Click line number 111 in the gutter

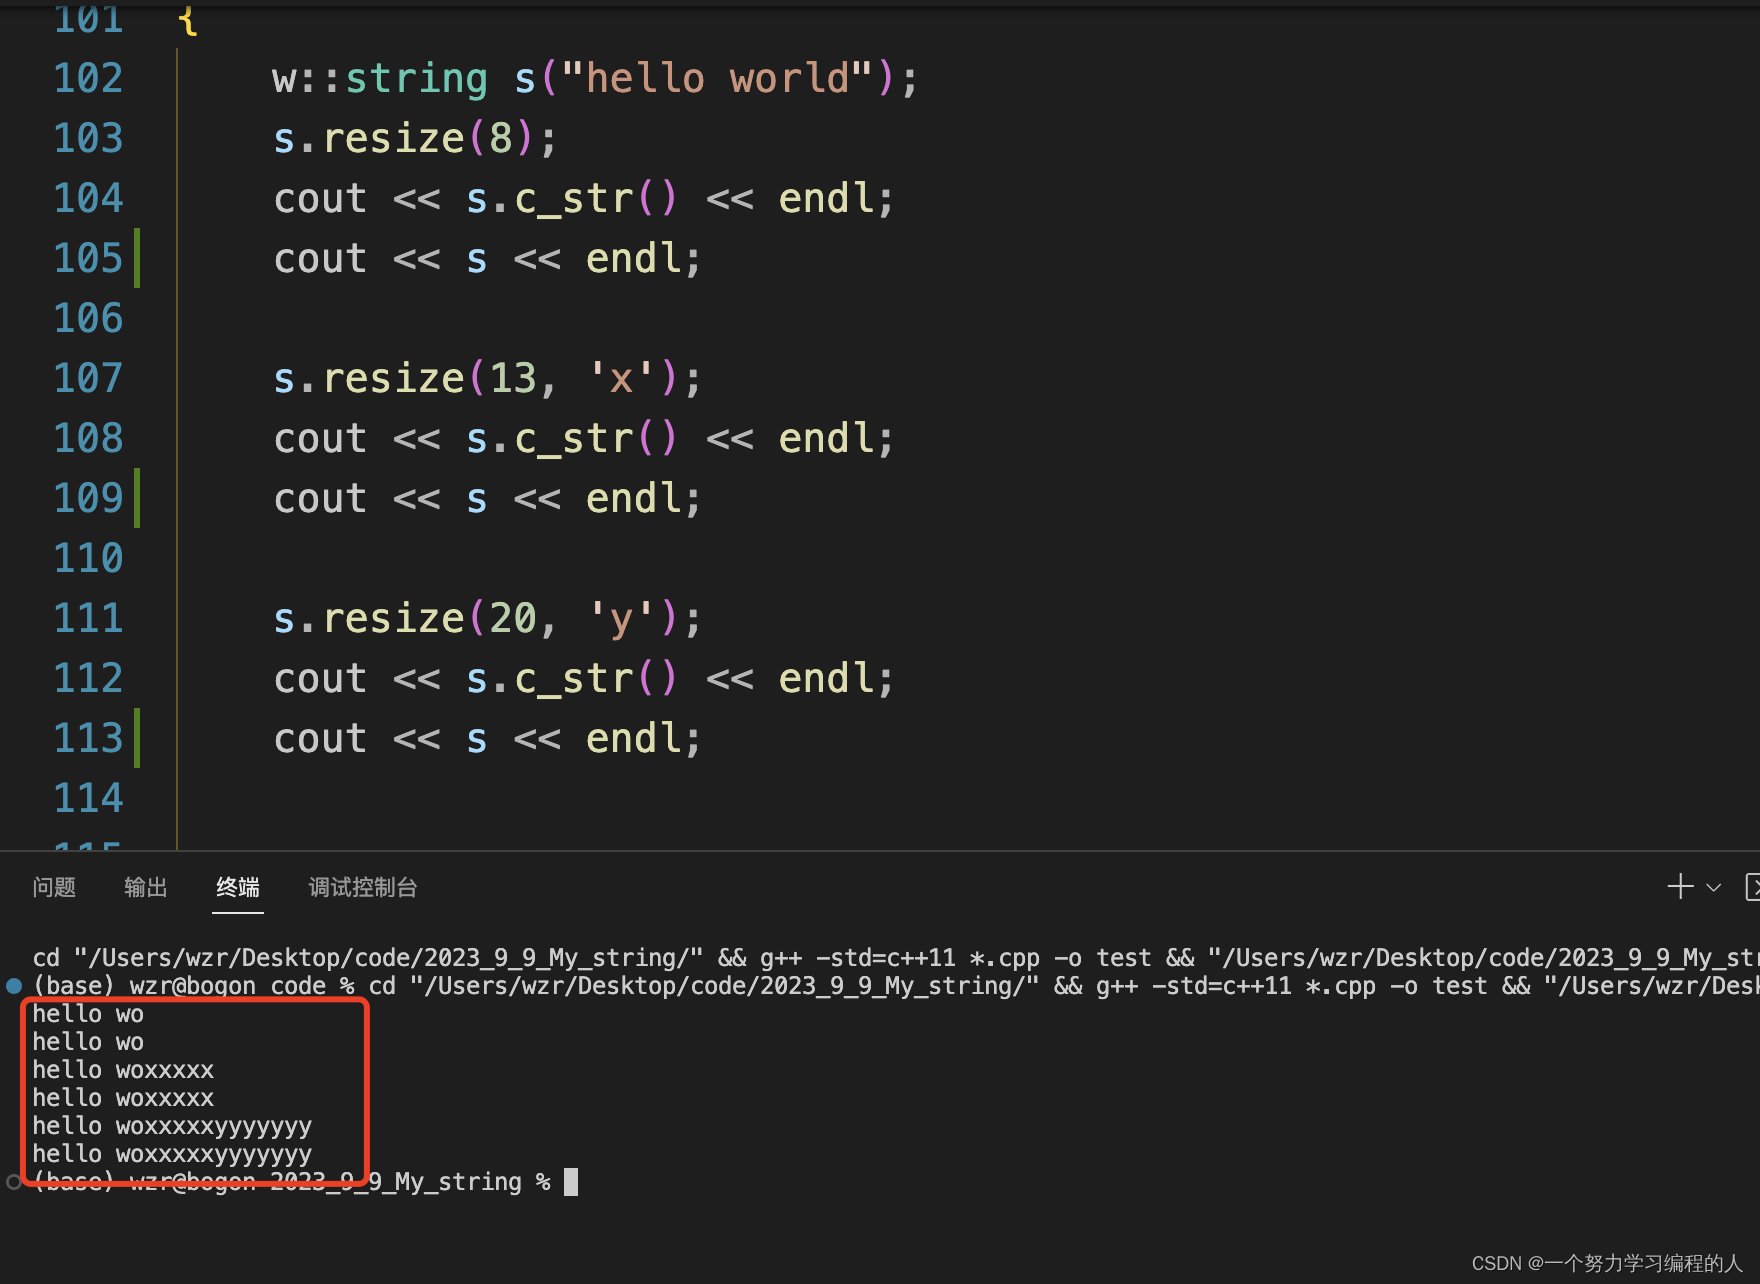point(88,618)
